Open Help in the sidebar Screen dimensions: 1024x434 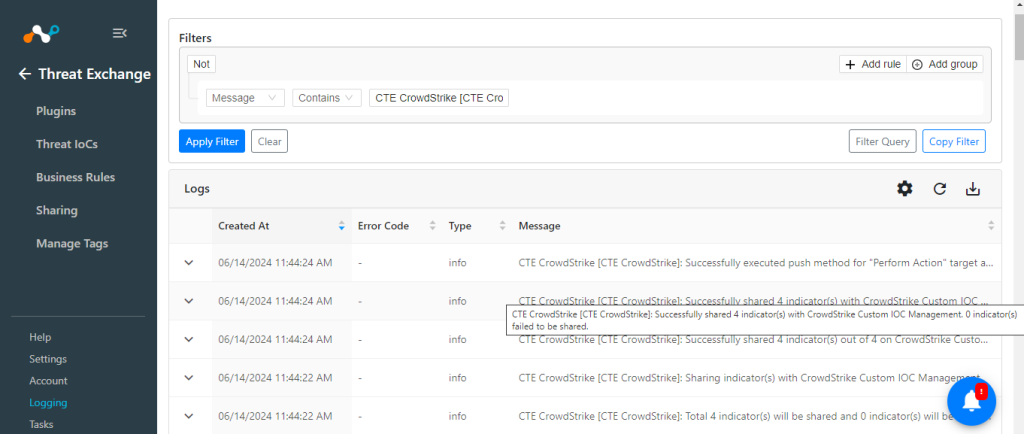click(40, 337)
